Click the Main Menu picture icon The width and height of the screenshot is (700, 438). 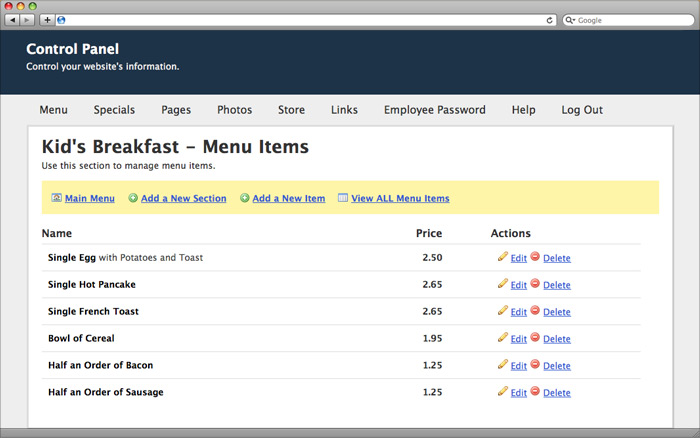pyautogui.click(x=56, y=197)
